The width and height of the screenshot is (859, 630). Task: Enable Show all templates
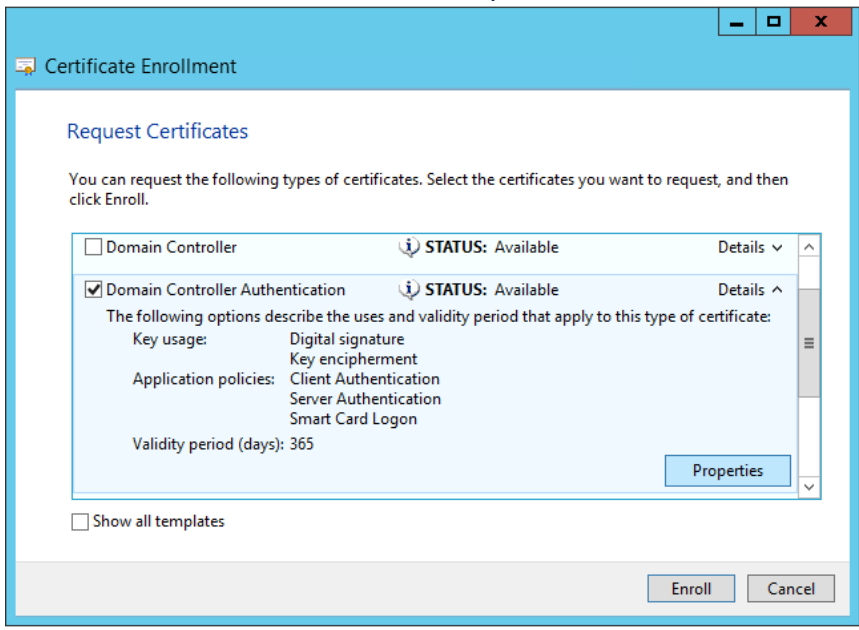79,521
